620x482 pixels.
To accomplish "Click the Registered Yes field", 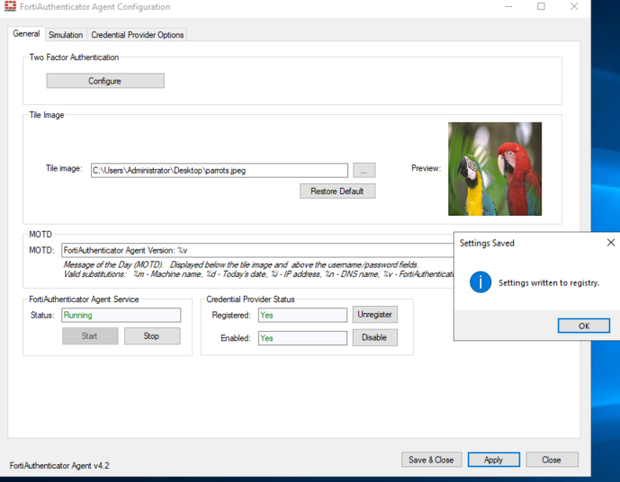I will pos(302,315).
